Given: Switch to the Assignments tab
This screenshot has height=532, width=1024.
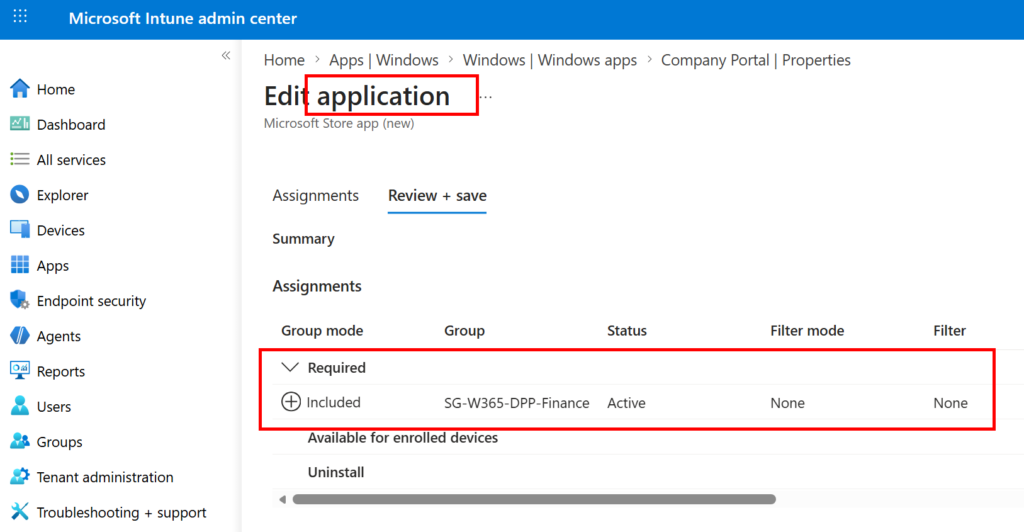Looking at the screenshot, I should (x=315, y=196).
